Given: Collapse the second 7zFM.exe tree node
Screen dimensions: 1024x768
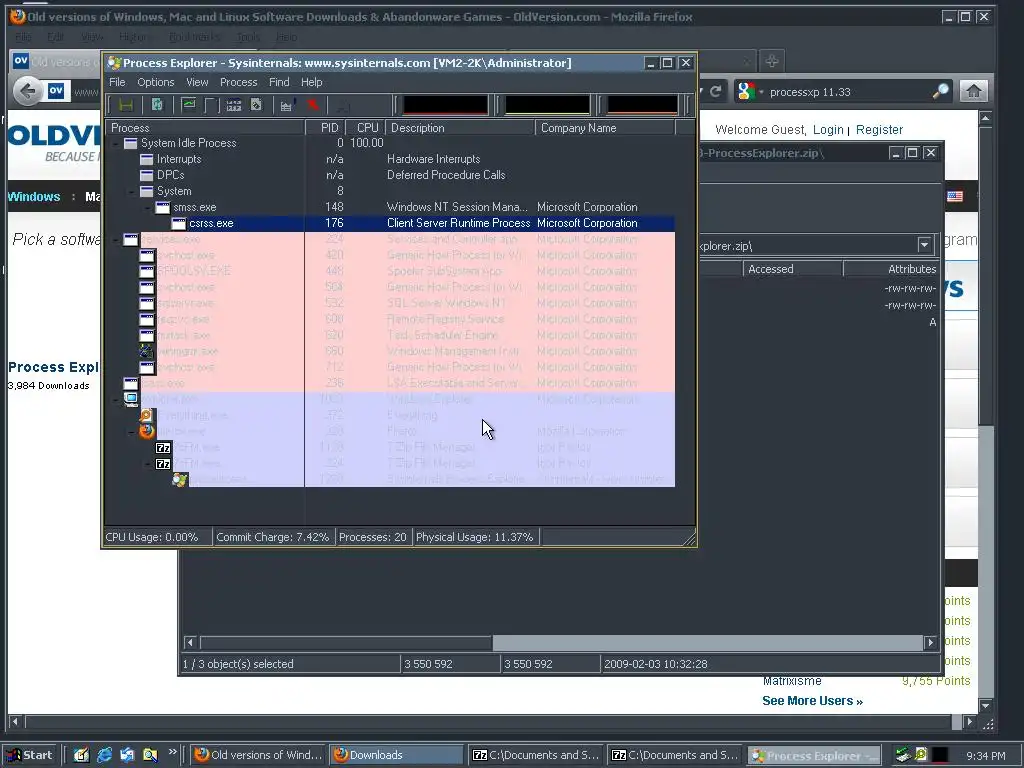Looking at the screenshot, I should [x=148, y=464].
